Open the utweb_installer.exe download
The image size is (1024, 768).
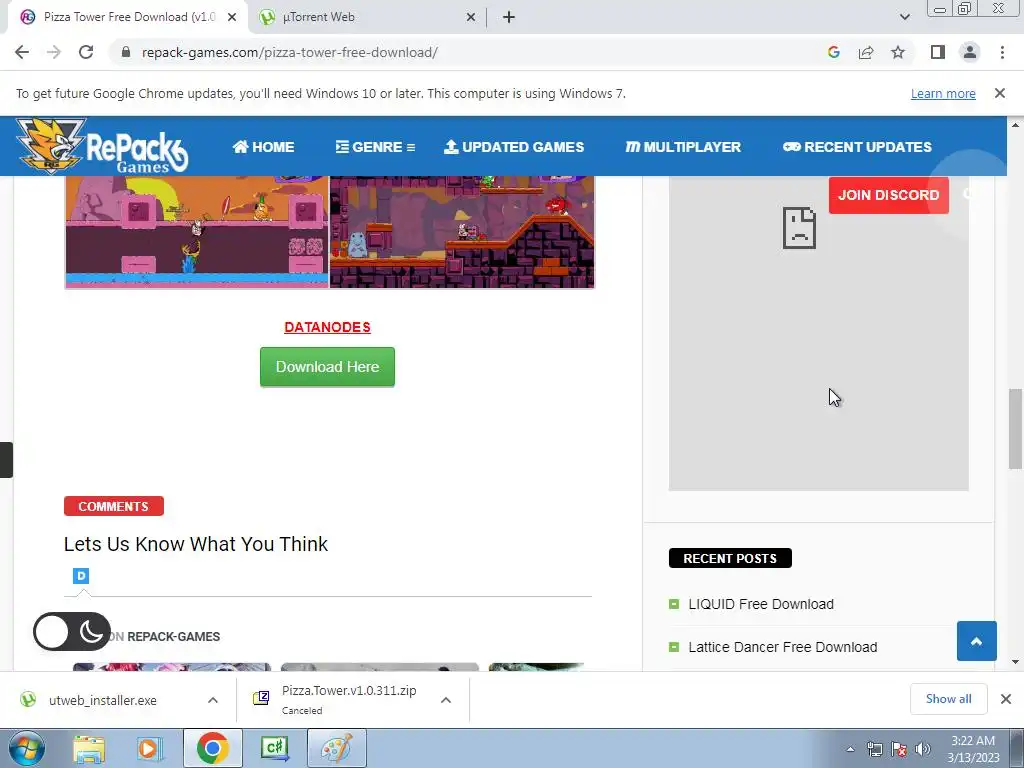point(103,700)
